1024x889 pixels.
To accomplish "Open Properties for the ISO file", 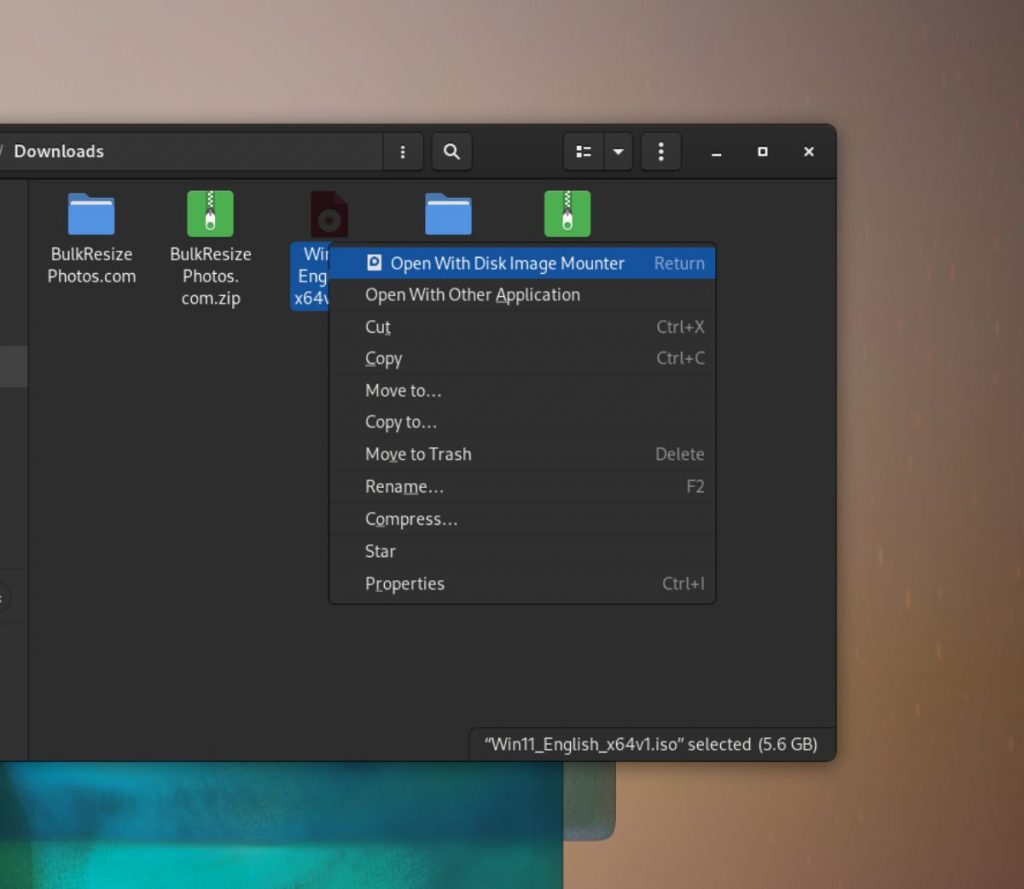I will [x=404, y=583].
